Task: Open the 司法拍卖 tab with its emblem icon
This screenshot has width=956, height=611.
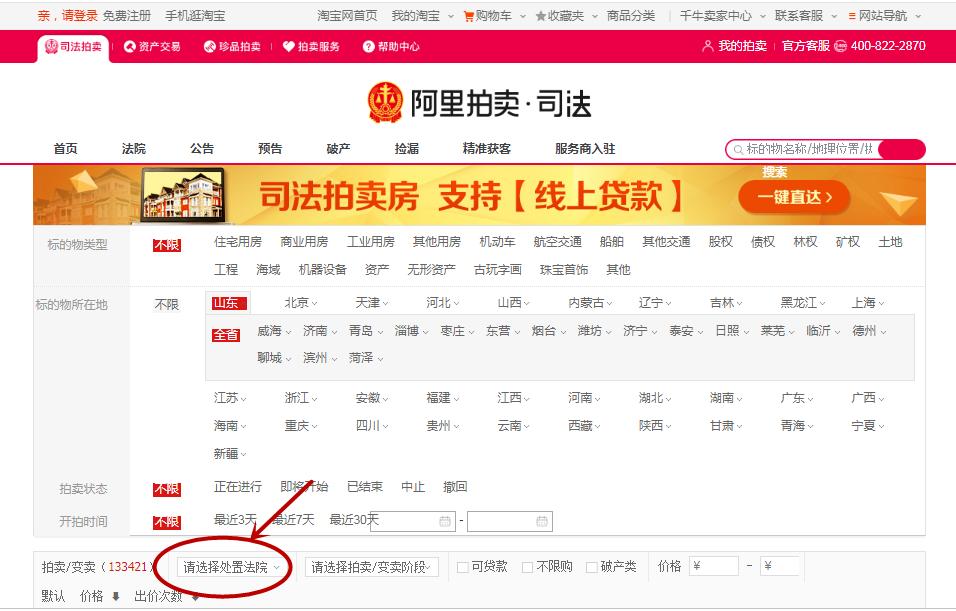Action: coord(73,47)
